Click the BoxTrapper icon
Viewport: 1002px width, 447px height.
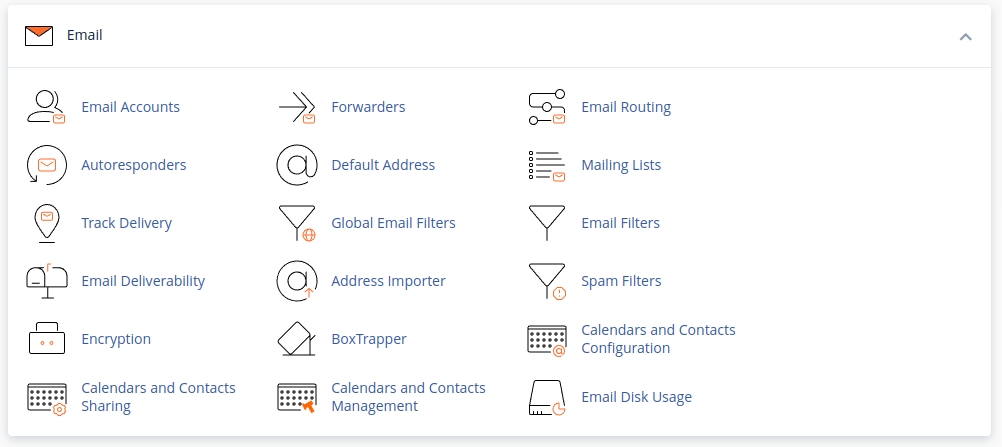296,339
